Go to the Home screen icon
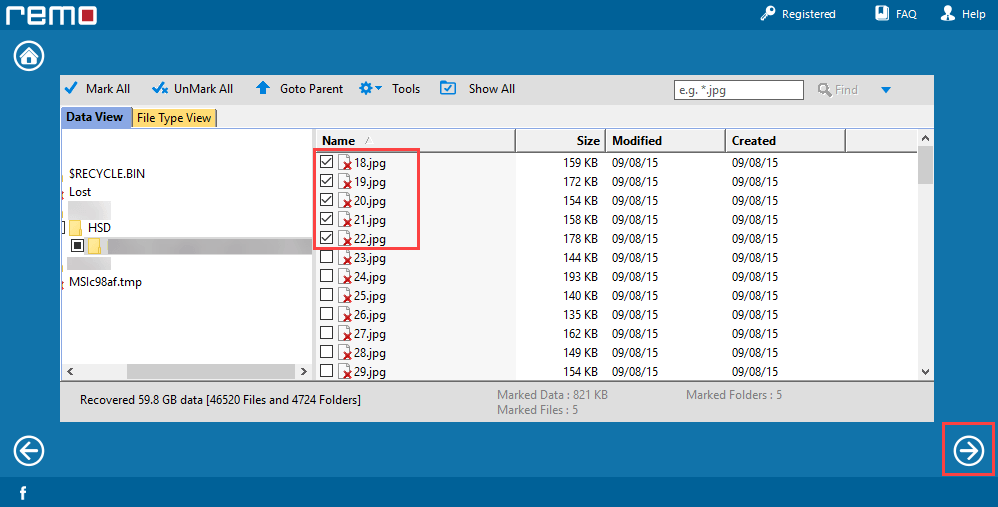Screen dimensions: 998x507 29,55
